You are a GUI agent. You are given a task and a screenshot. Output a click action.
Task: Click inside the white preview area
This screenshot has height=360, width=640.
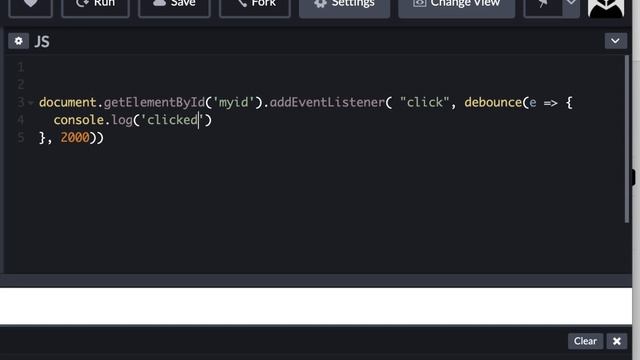click(316, 306)
